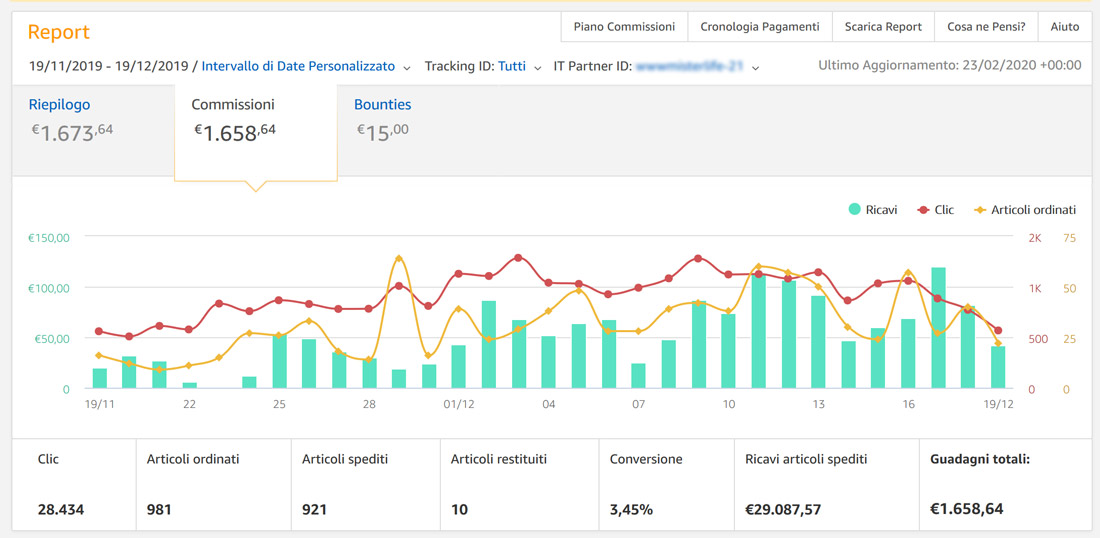This screenshot has height=538, width=1100.
Task: Click Scarica Report to download
Action: tap(883, 27)
